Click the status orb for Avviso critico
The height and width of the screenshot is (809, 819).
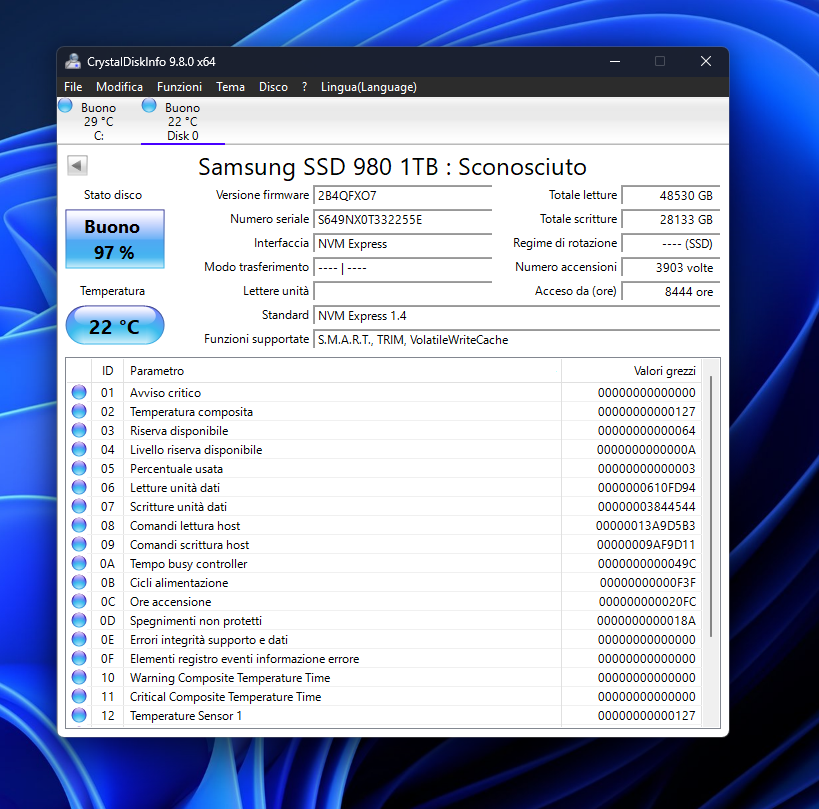(79, 392)
